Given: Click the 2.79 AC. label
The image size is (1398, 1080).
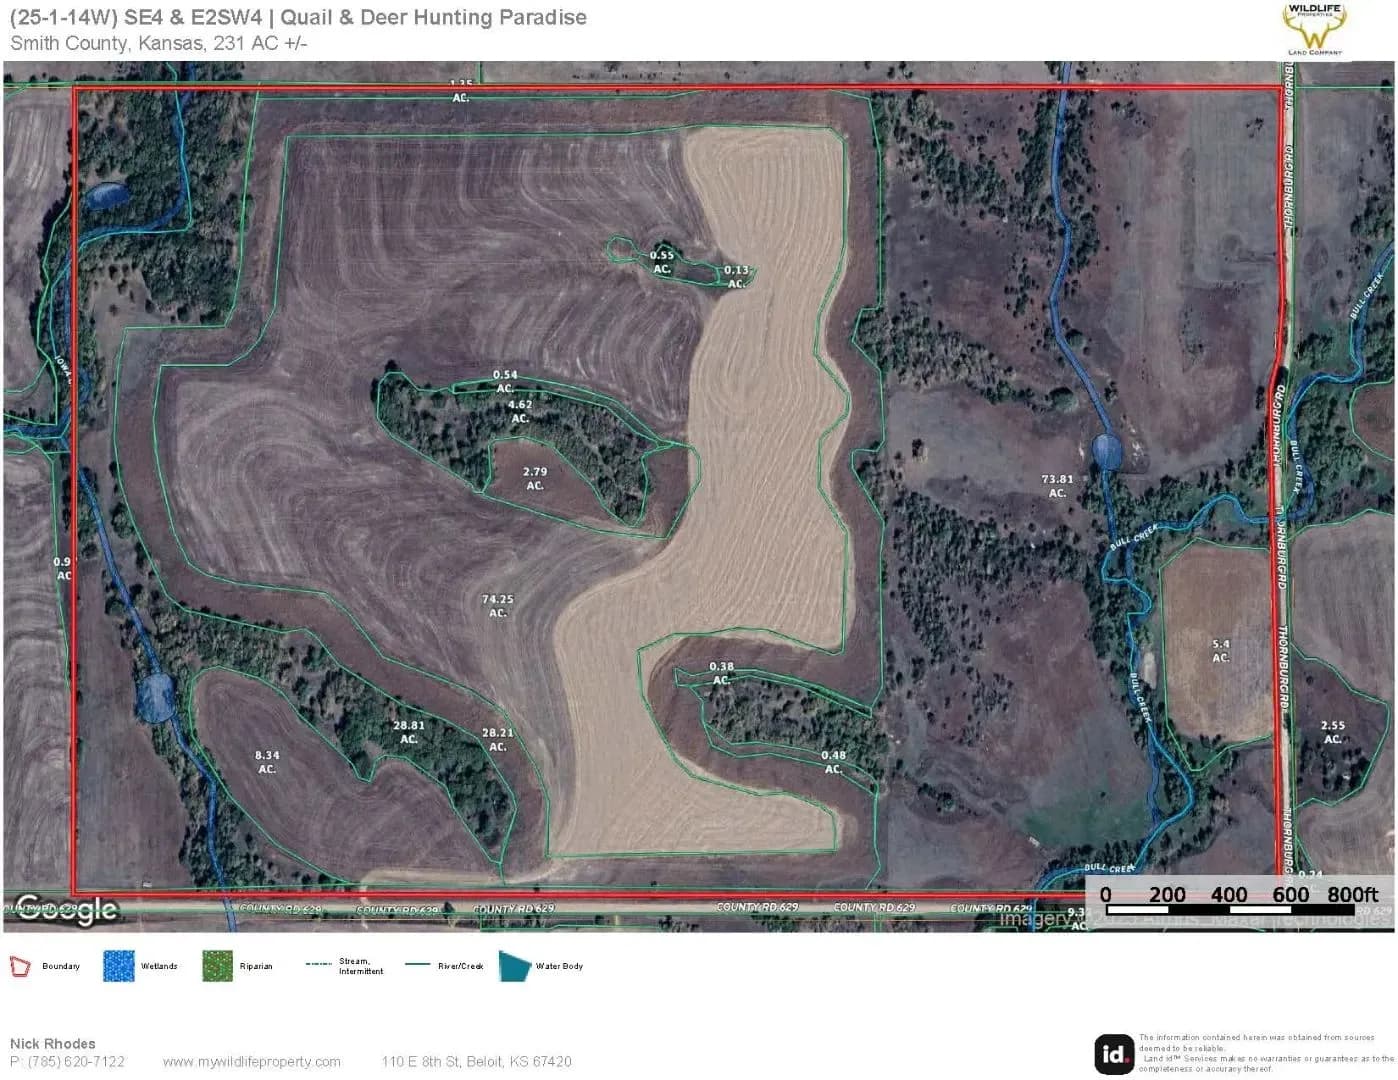Looking at the screenshot, I should 535,478.
